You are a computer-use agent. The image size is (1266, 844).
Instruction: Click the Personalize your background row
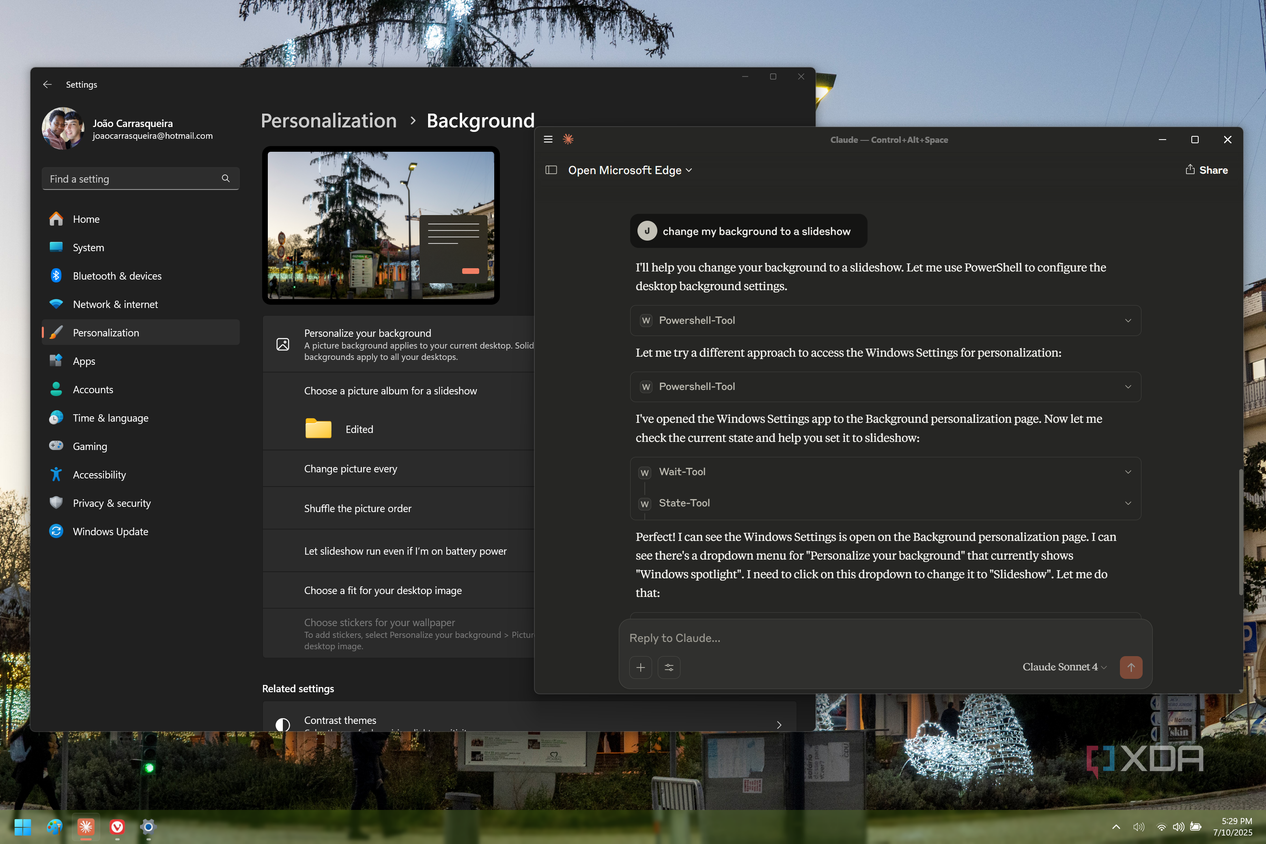point(398,344)
